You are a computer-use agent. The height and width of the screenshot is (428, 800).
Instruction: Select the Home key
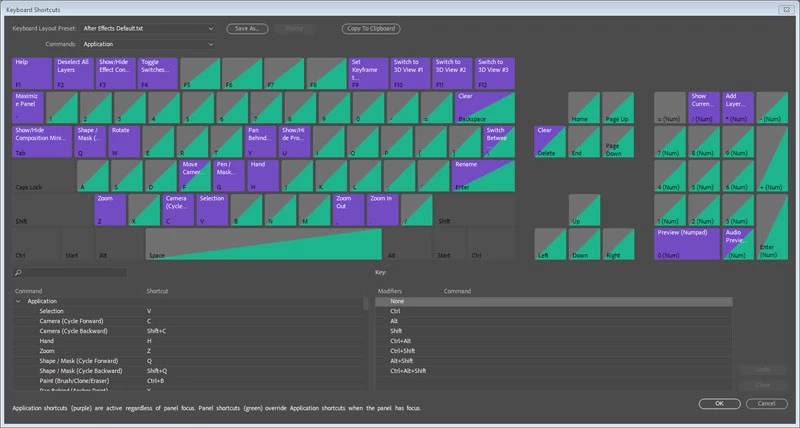point(584,108)
